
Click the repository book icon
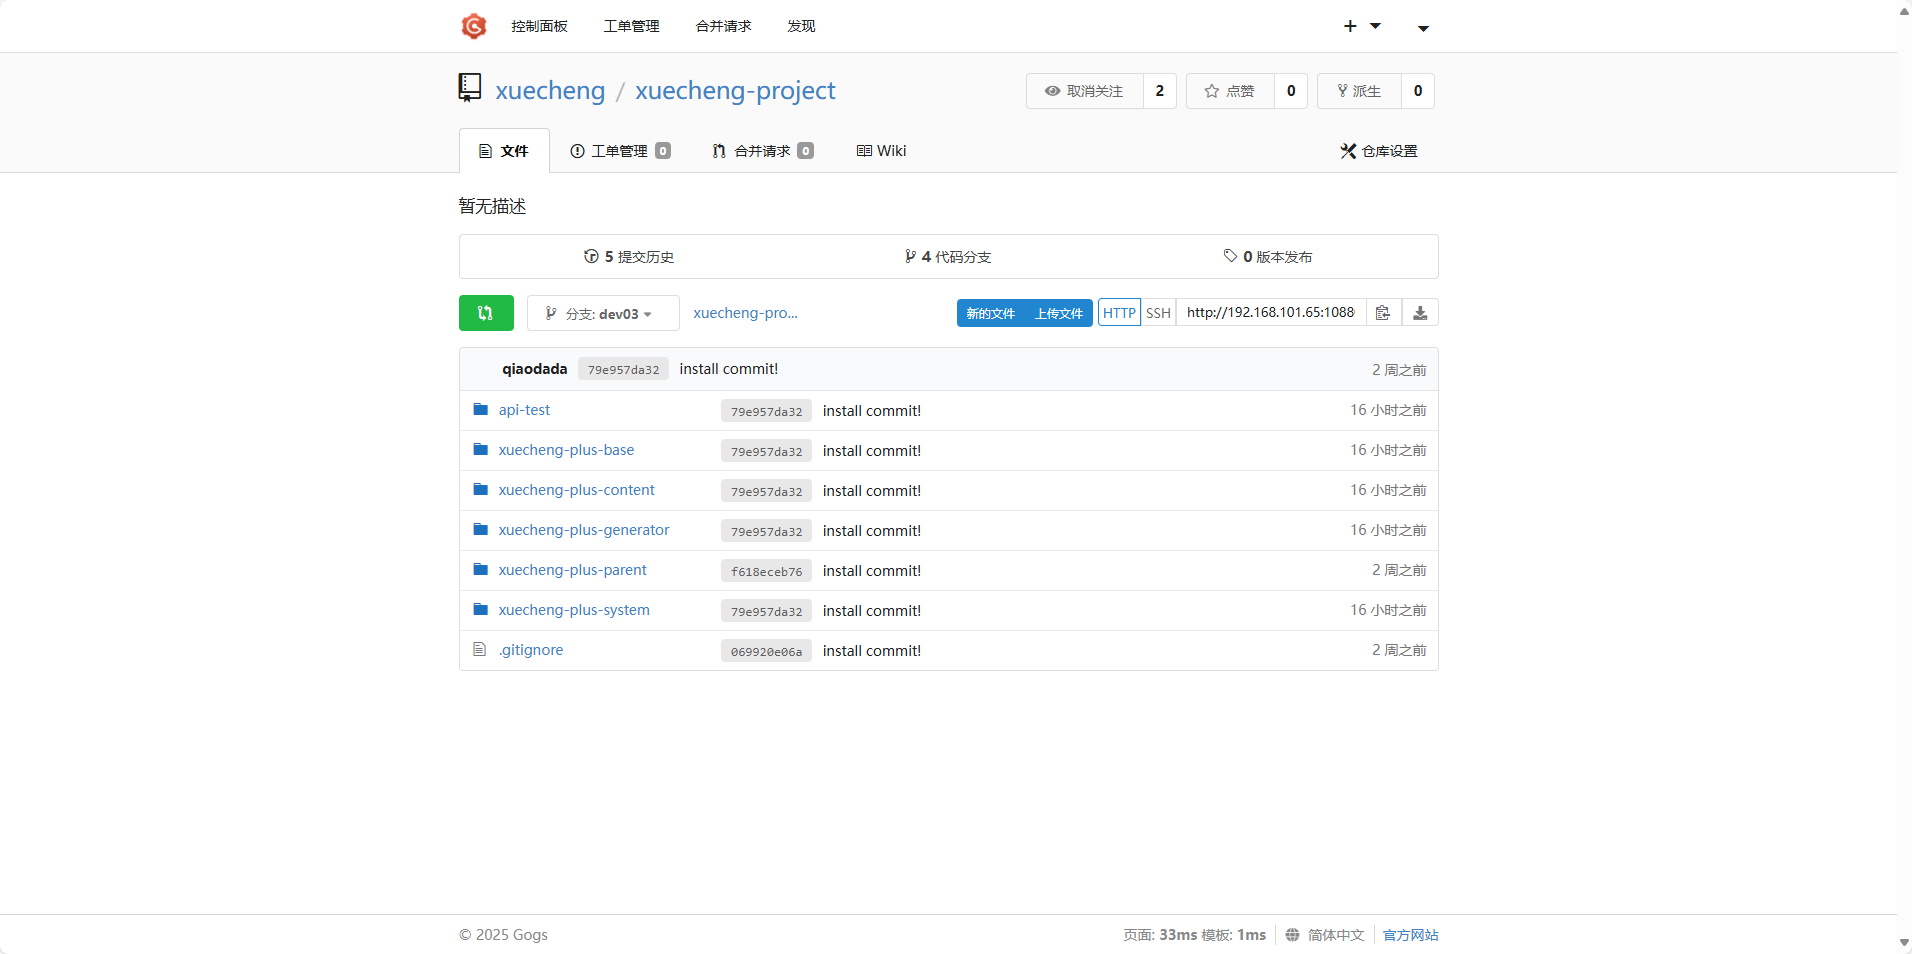point(470,88)
